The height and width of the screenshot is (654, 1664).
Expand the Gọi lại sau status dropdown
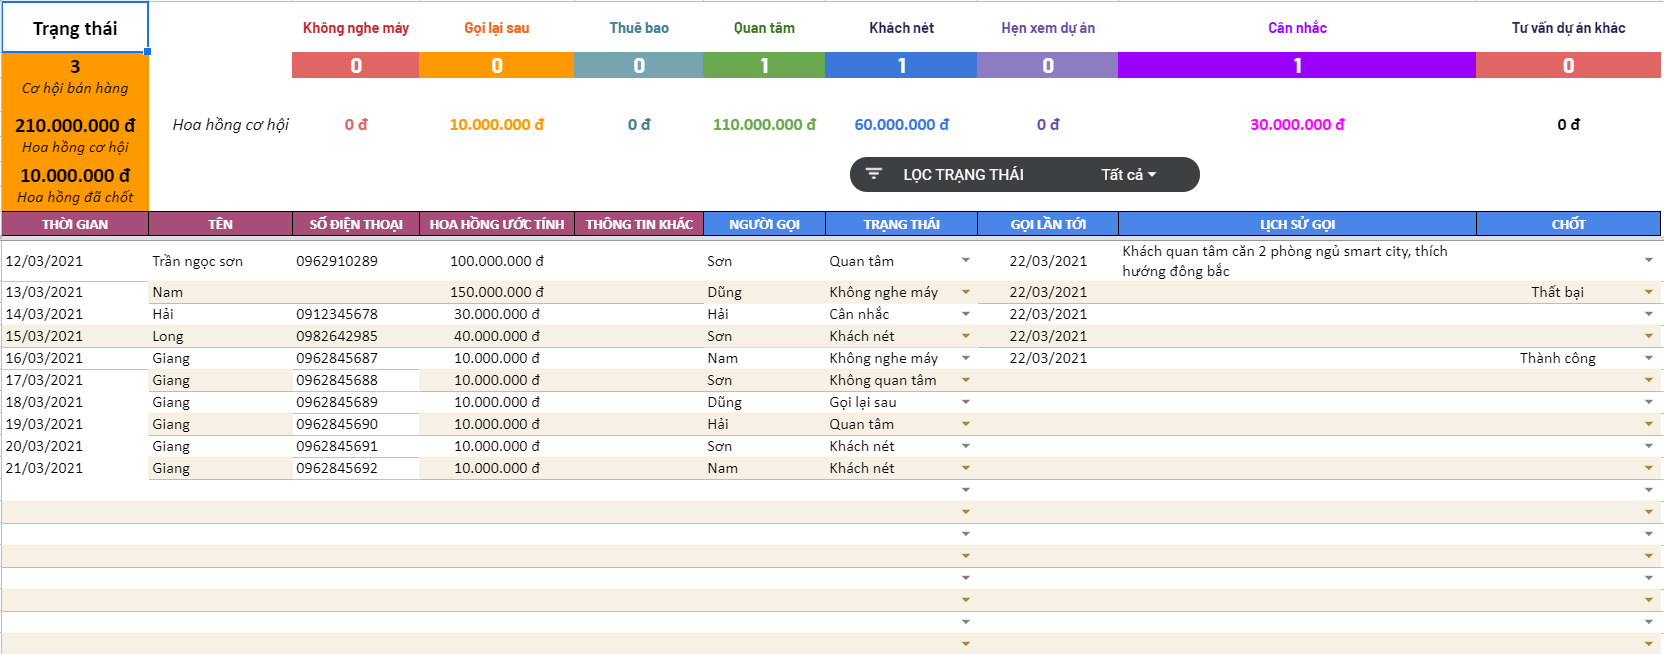tap(965, 402)
